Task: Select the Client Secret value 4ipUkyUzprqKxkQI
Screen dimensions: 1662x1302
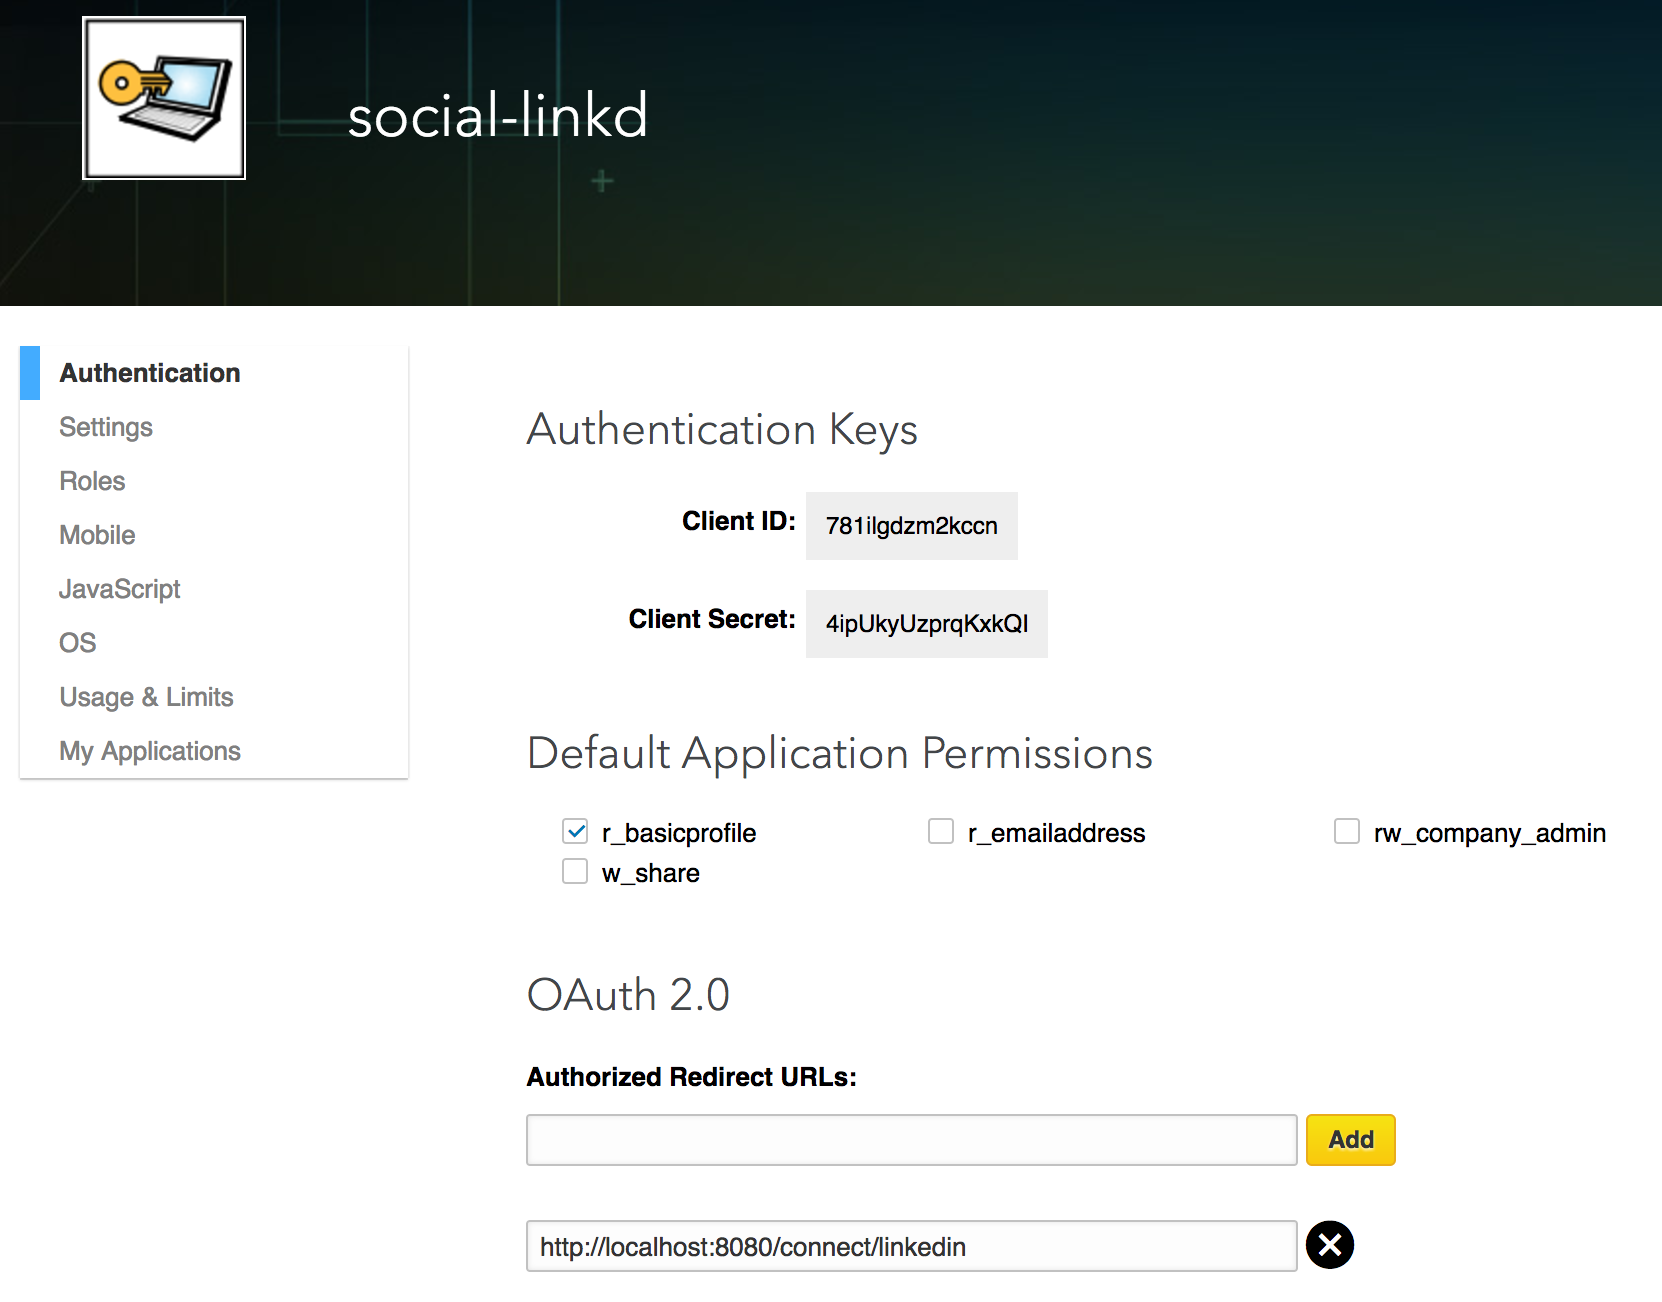Action: [x=927, y=624]
